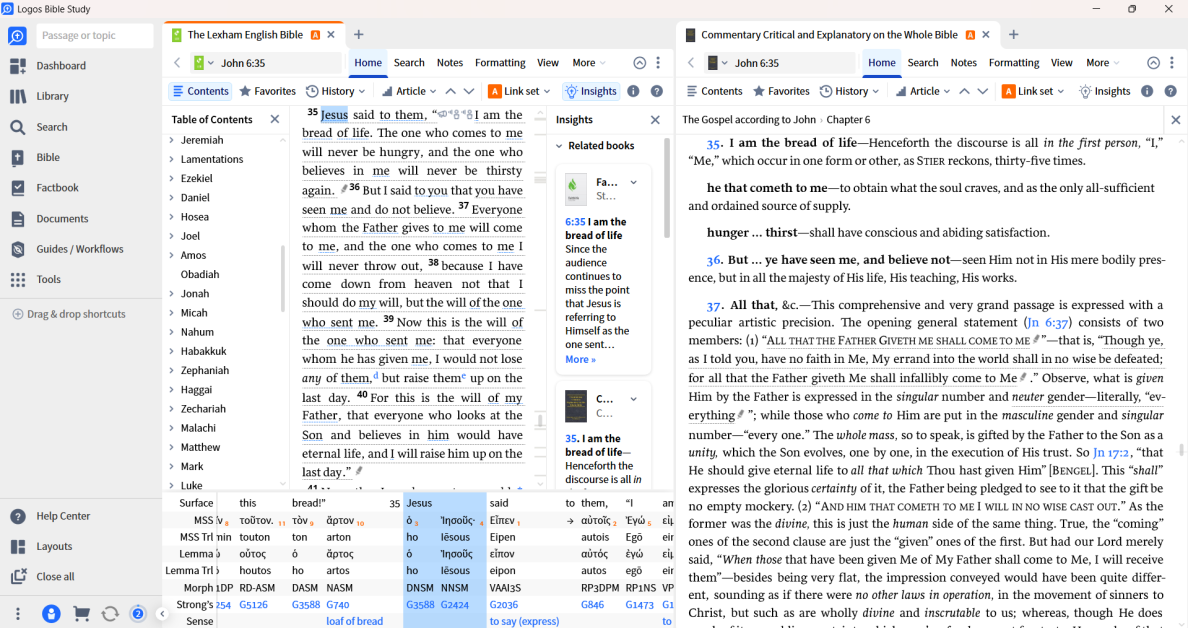Switch to Formatting tab in Lexham Bible panel
Screen dimensions: 1188x628
point(500,63)
